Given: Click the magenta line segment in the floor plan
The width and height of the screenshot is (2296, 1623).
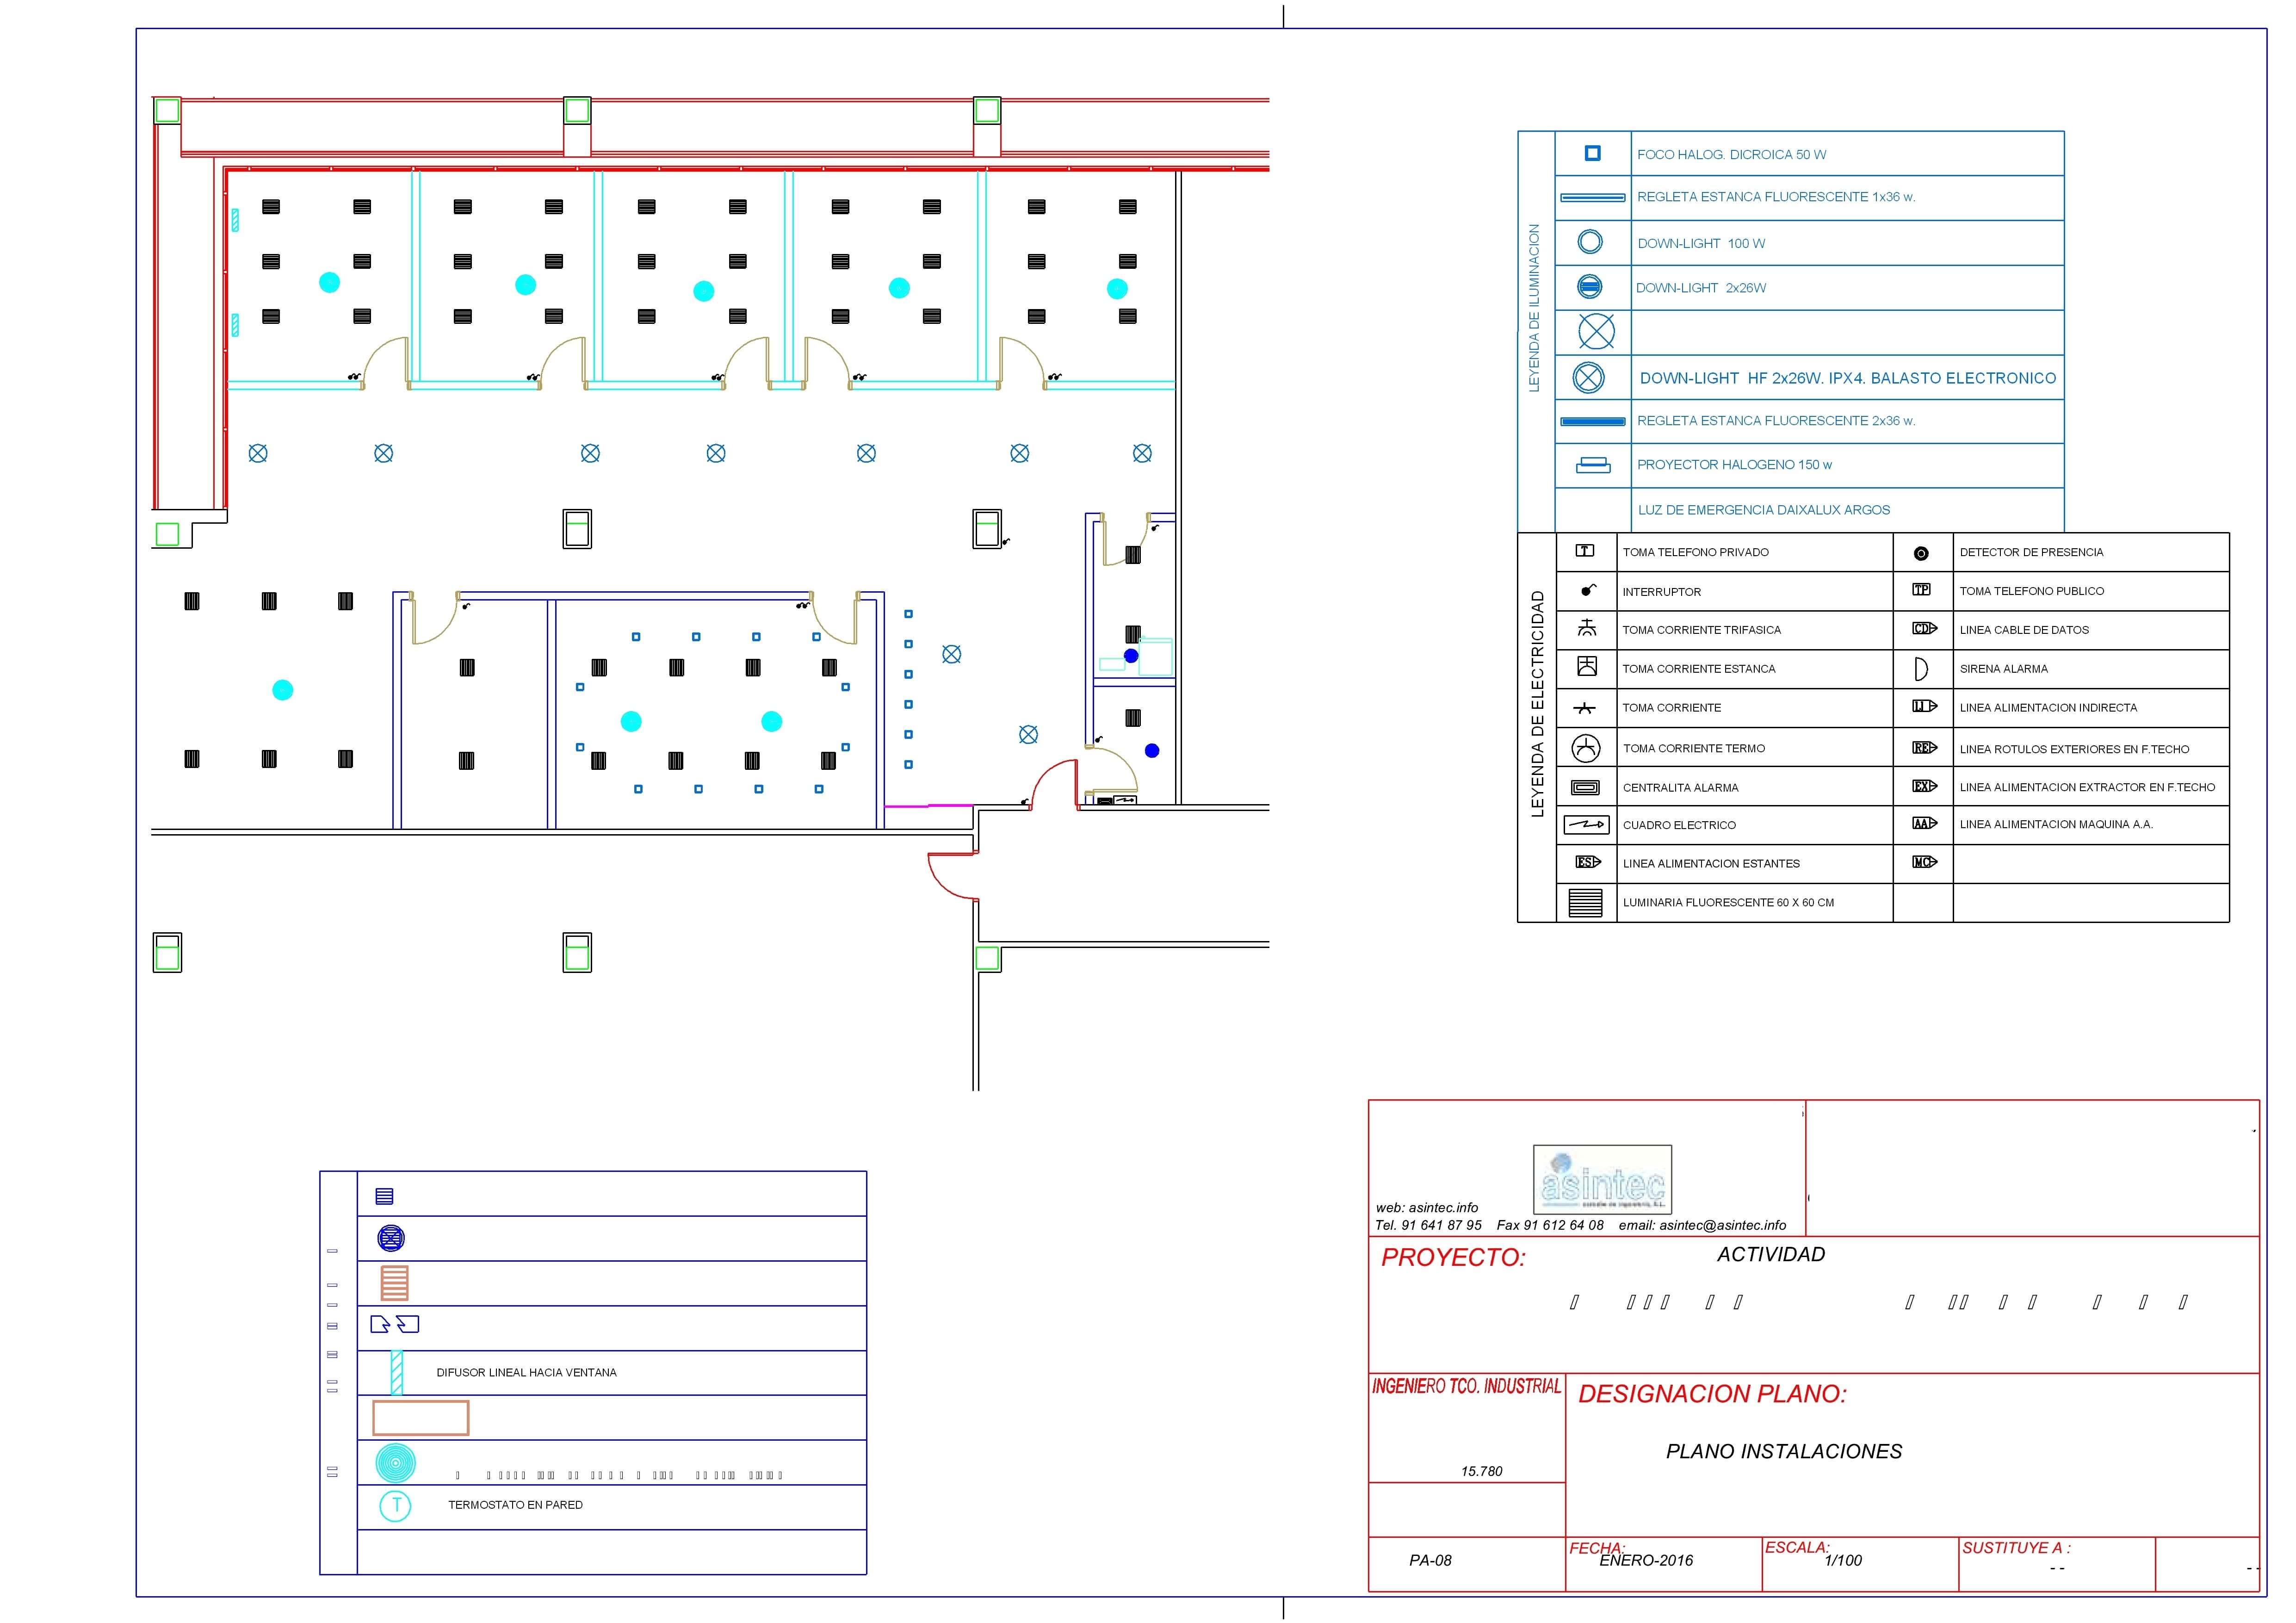Looking at the screenshot, I should pos(928,805).
